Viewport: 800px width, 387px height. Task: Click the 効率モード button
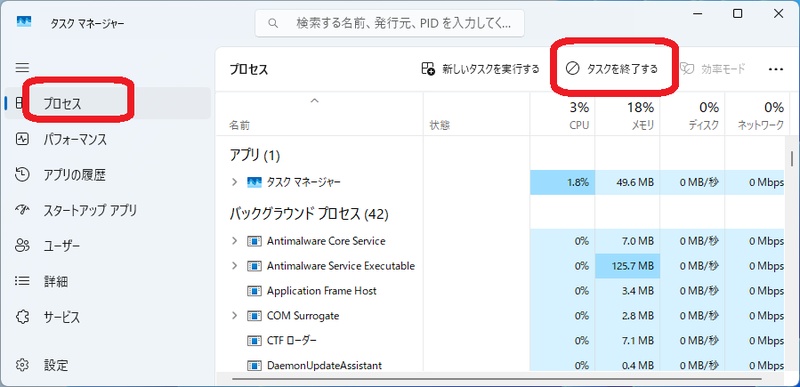tap(713, 69)
